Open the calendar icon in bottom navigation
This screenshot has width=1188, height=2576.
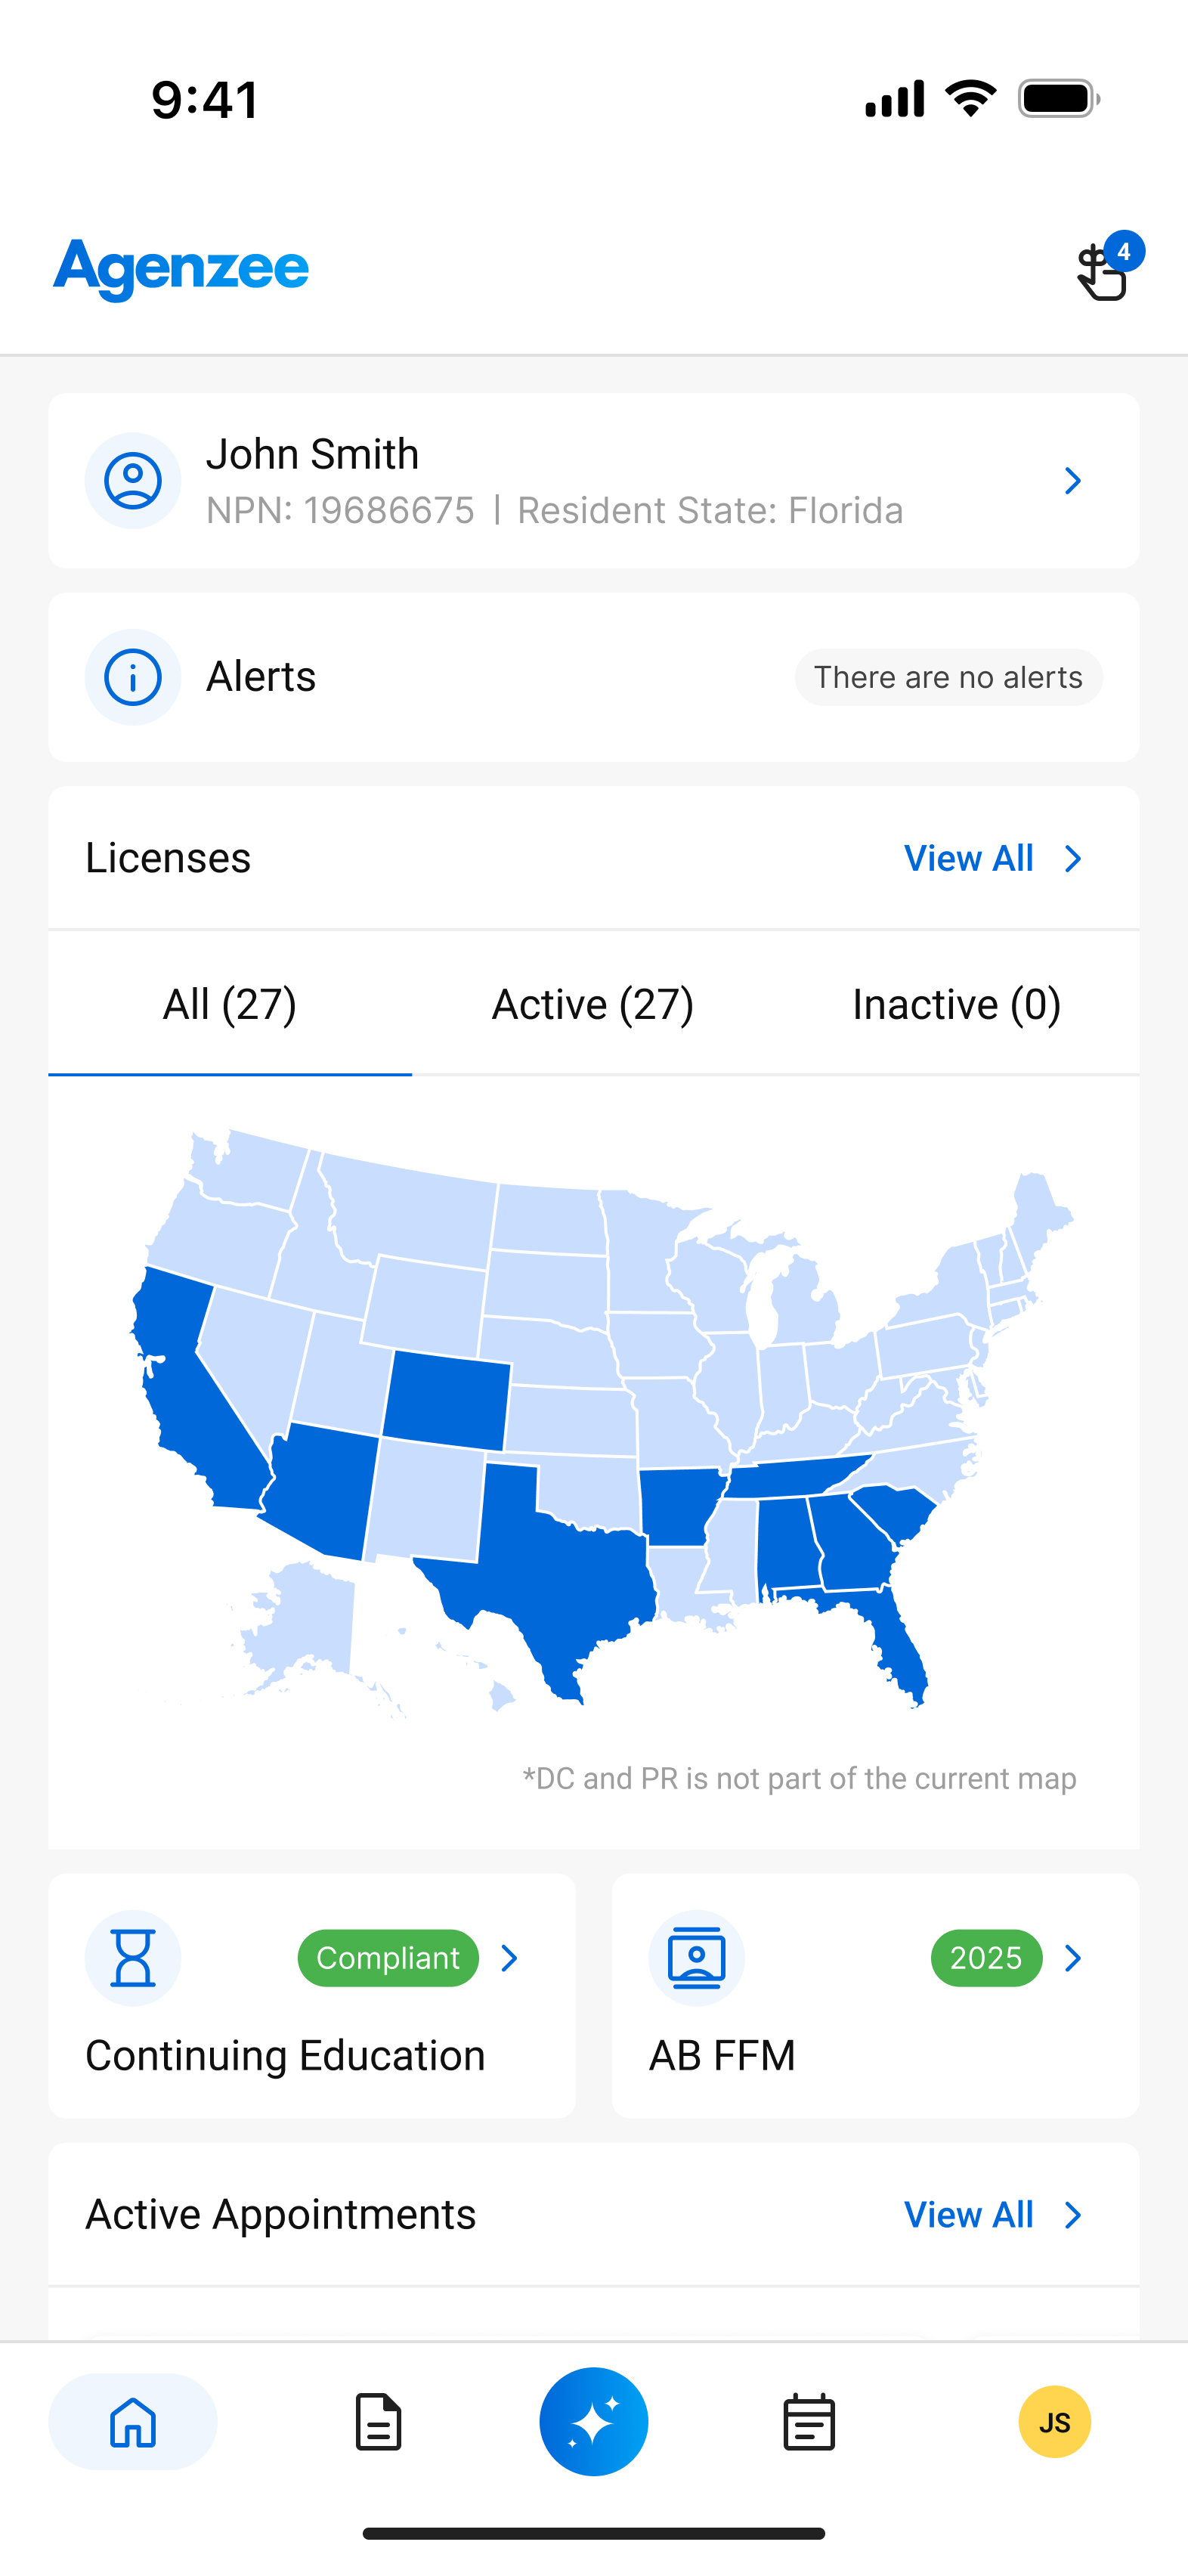[809, 2421]
